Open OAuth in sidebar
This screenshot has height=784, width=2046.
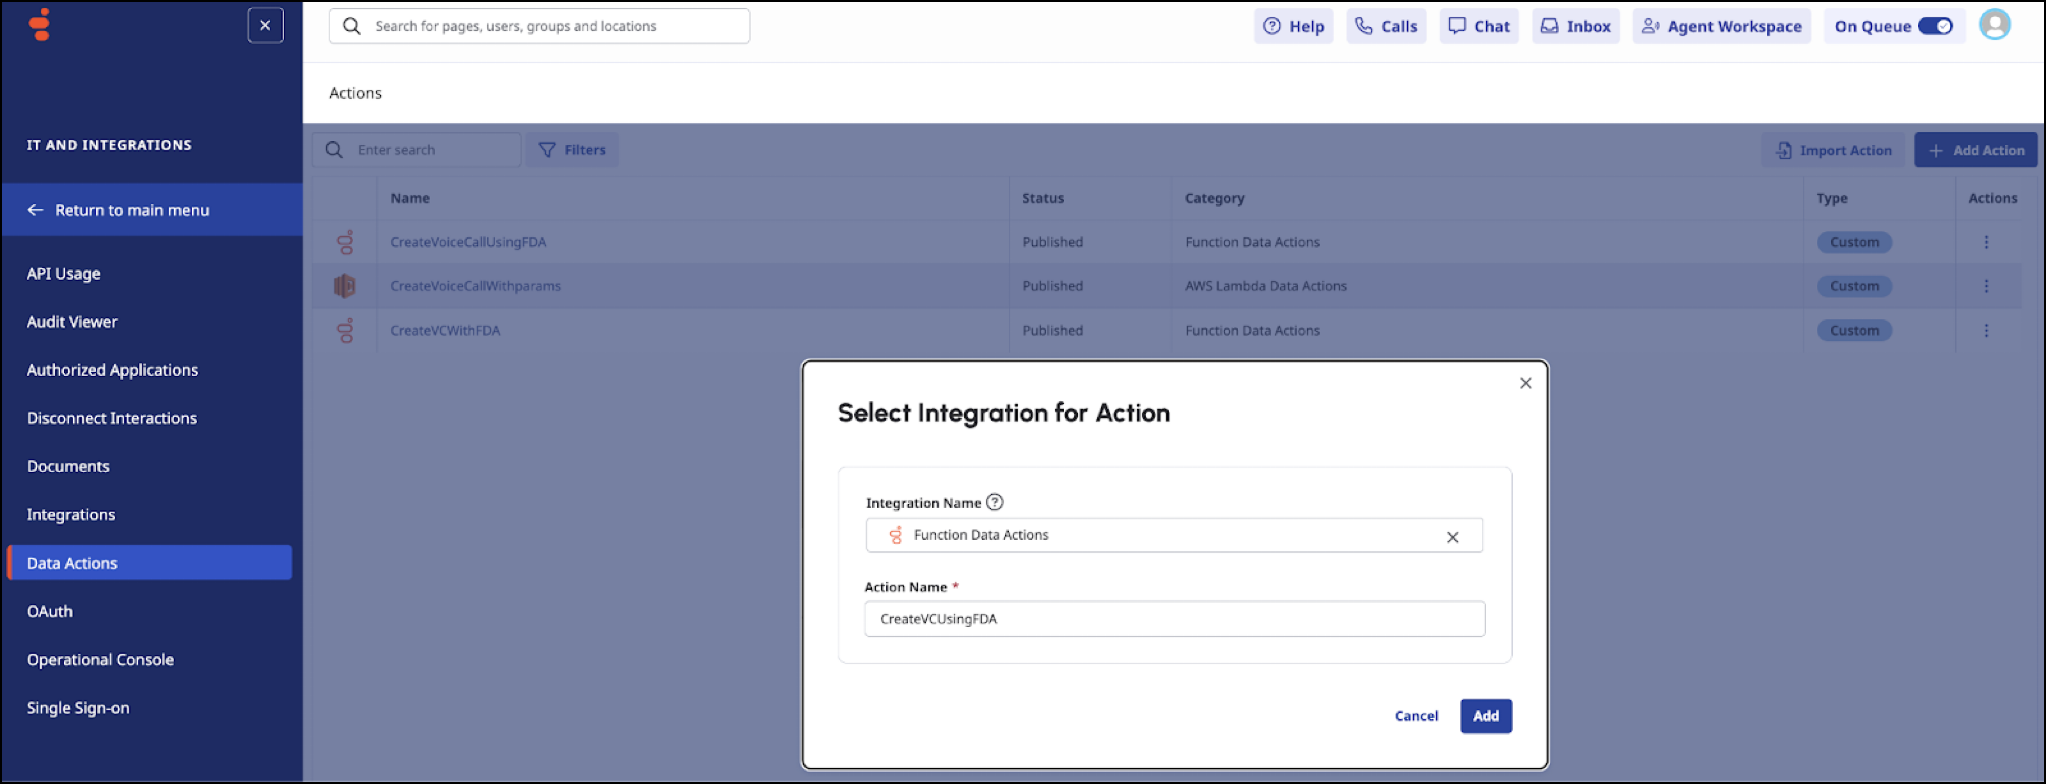(50, 611)
